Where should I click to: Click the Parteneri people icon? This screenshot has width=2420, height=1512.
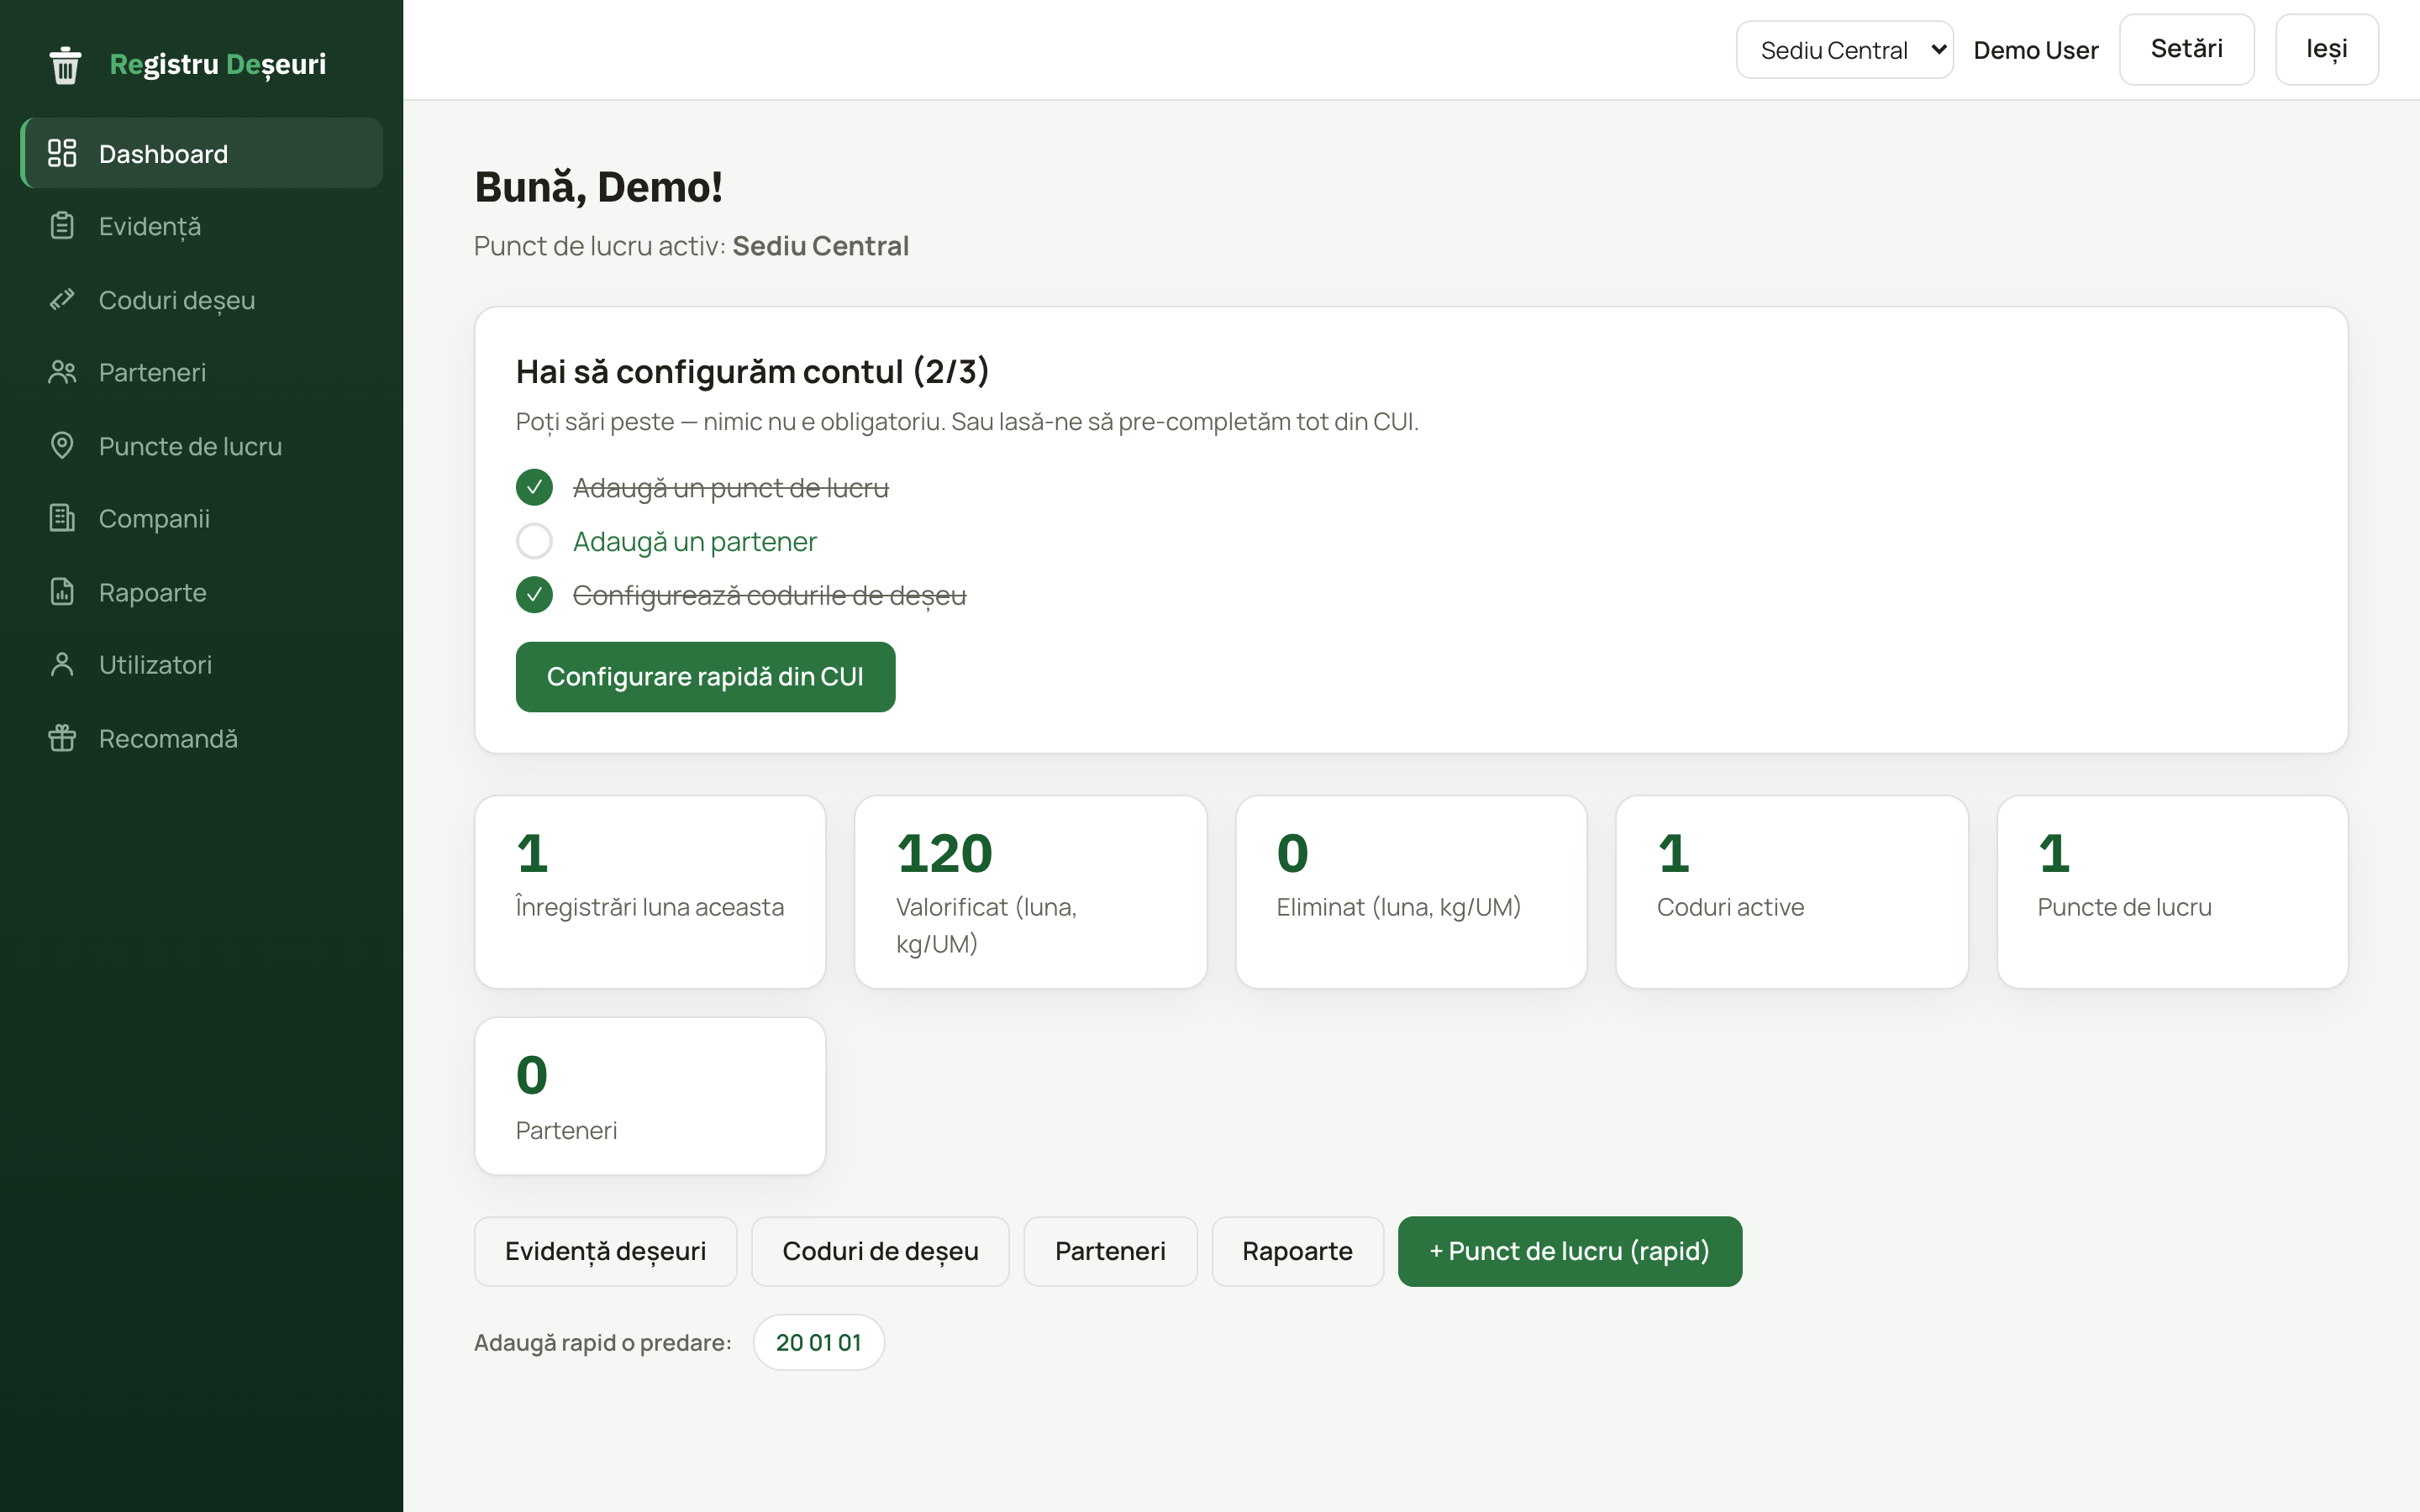tap(62, 372)
